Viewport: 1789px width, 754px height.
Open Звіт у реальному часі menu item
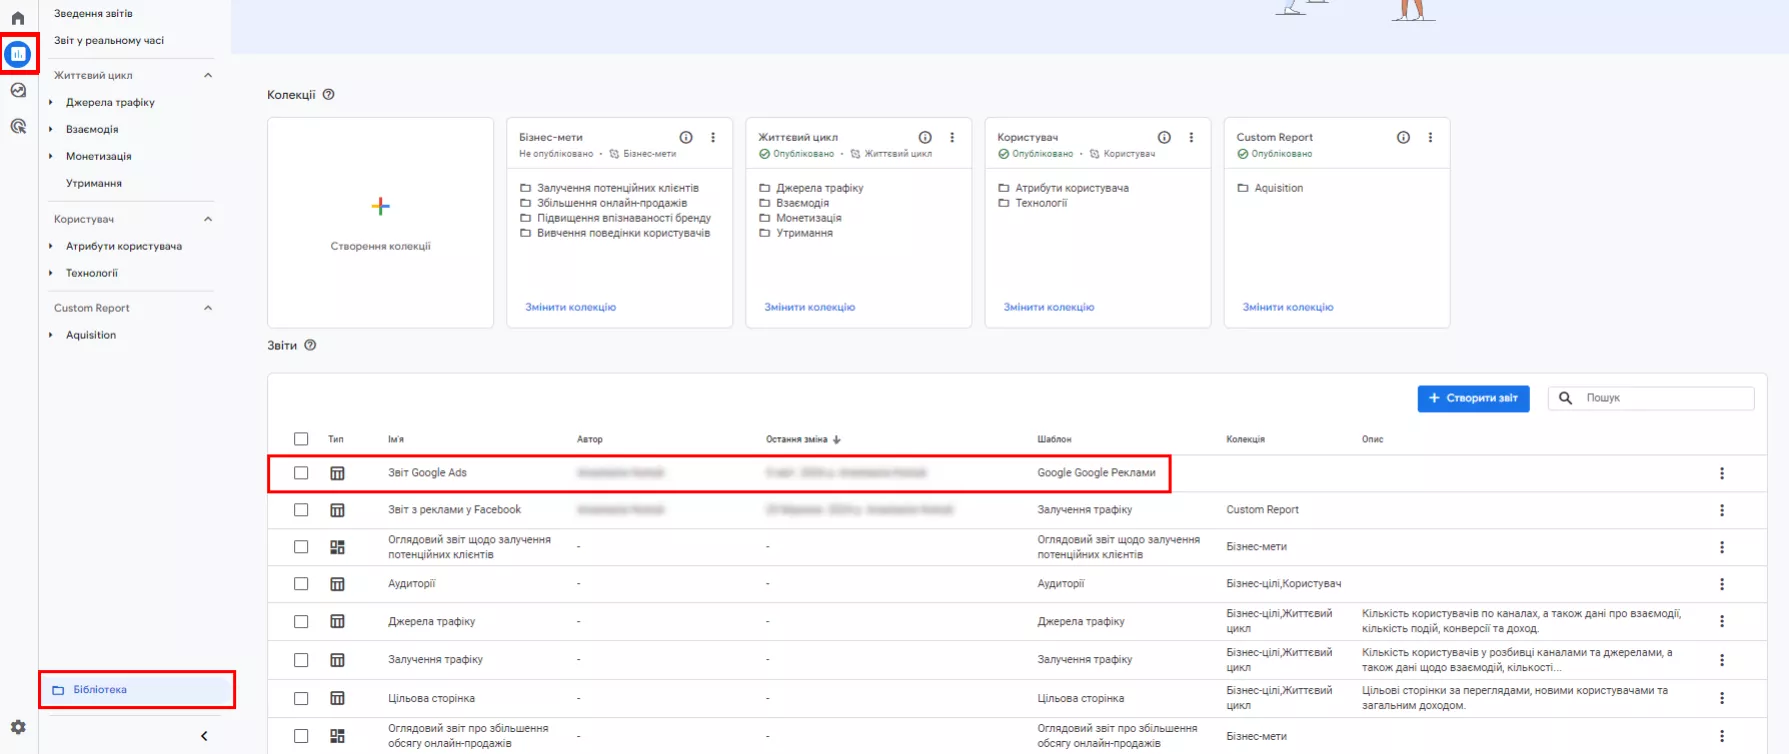pyautogui.click(x=109, y=40)
